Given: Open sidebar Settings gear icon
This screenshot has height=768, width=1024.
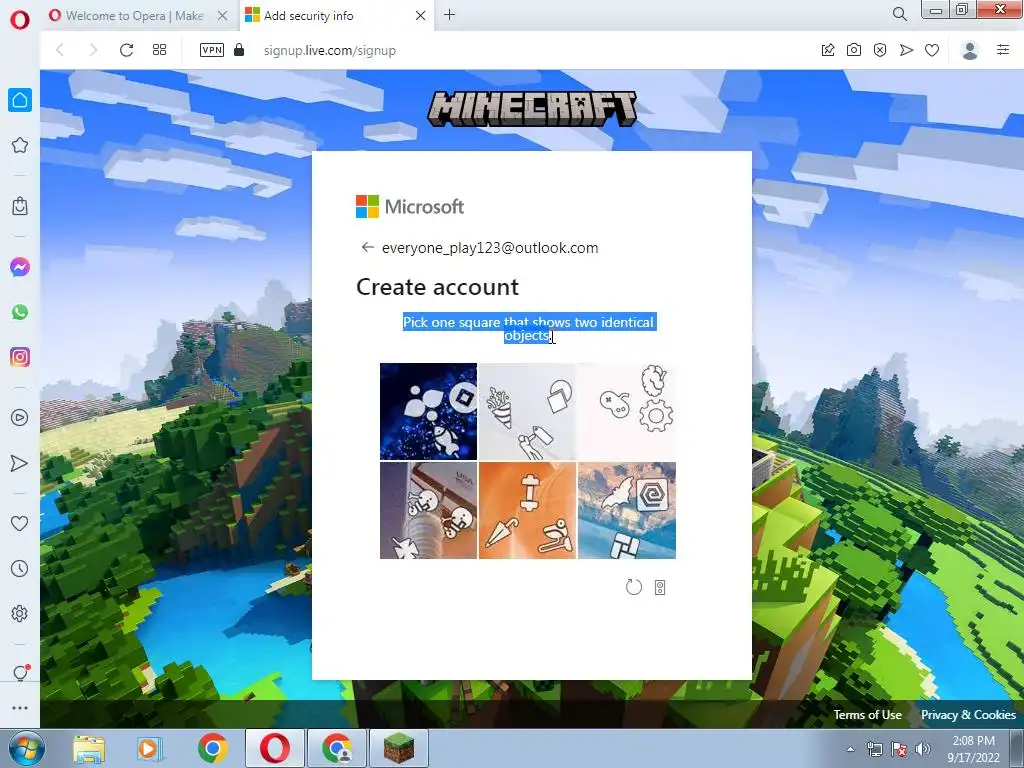Looking at the screenshot, I should (x=20, y=614).
